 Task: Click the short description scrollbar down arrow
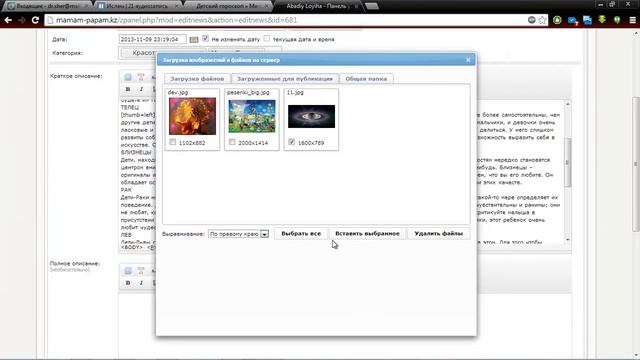(x=567, y=239)
